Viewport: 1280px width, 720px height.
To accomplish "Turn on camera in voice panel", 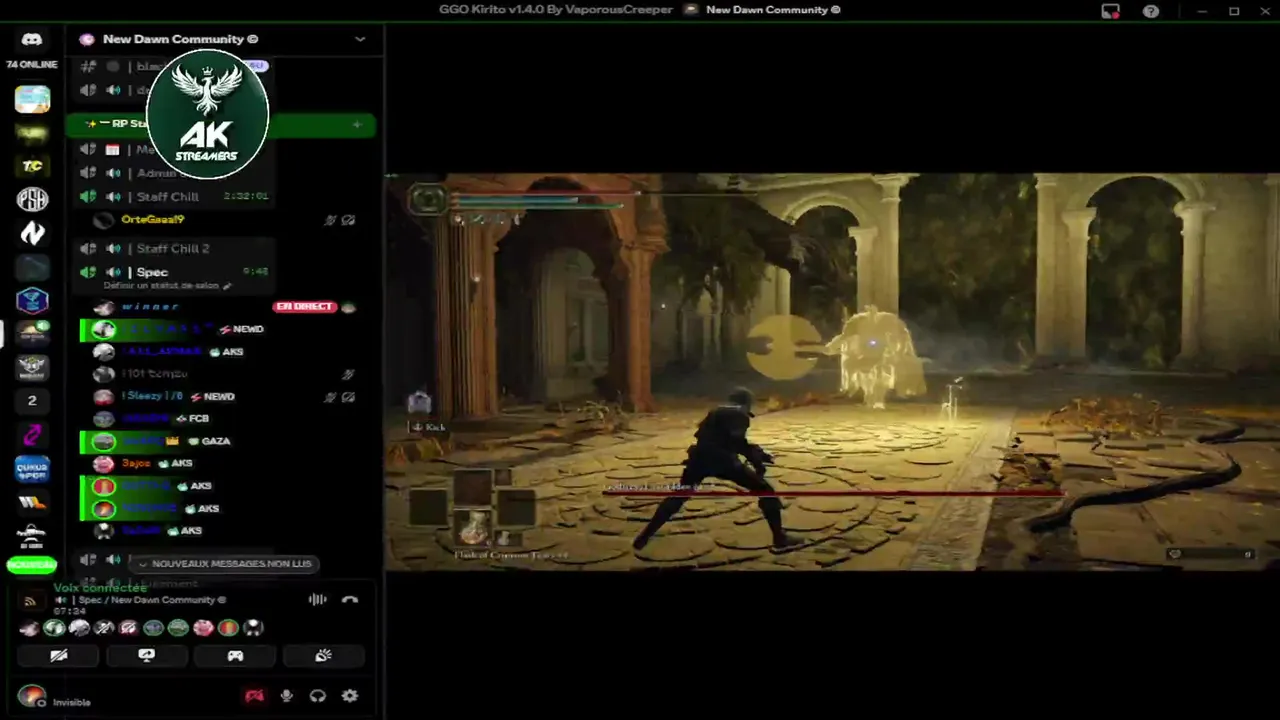I will (59, 656).
